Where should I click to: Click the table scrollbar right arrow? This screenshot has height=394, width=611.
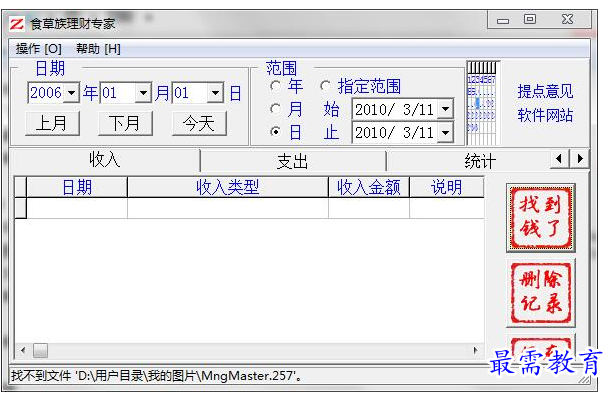point(475,350)
